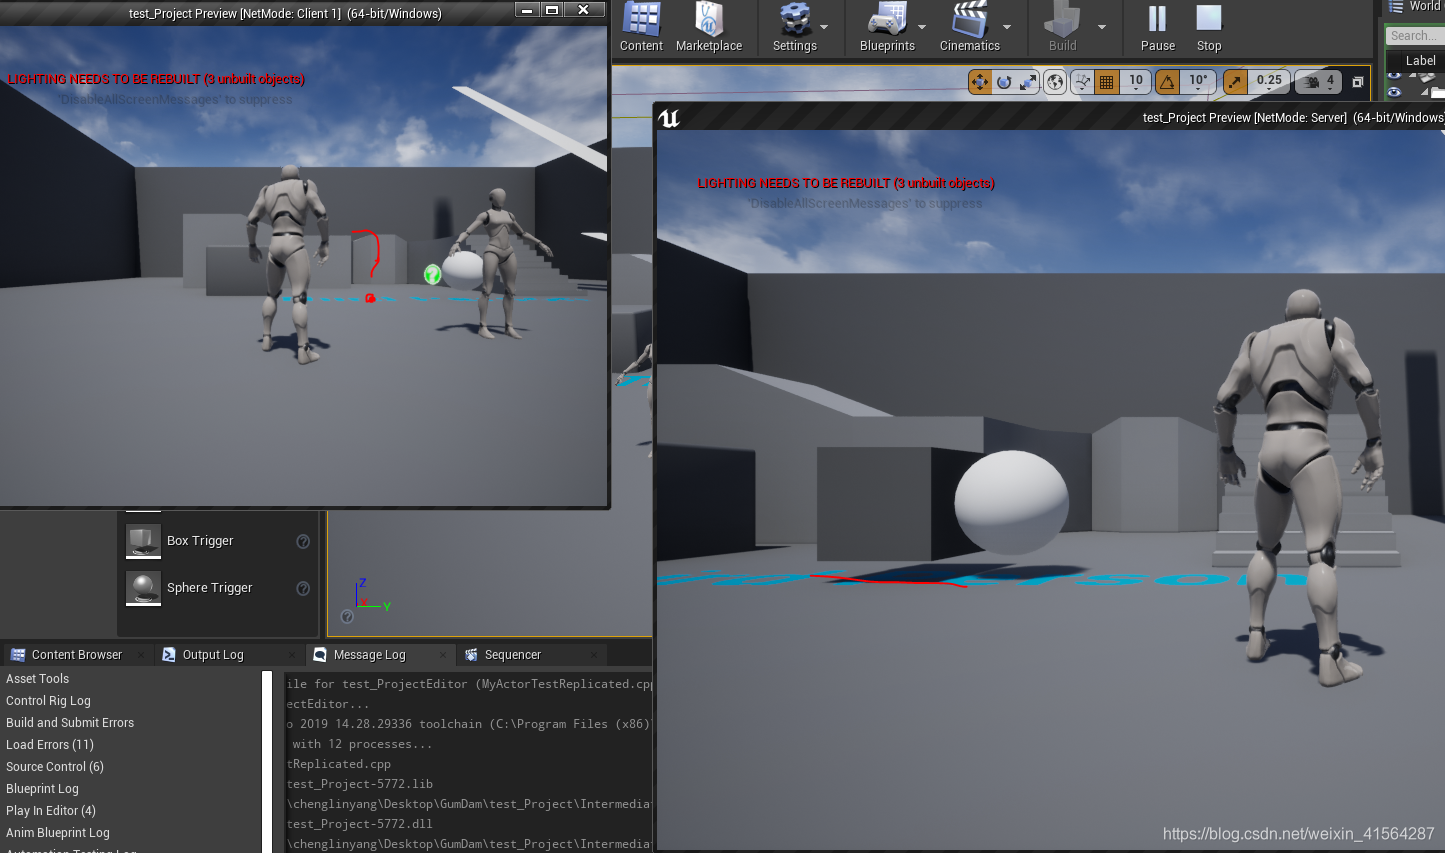Minimize the Client 1 preview window
1445x853 pixels.
tap(528, 10)
